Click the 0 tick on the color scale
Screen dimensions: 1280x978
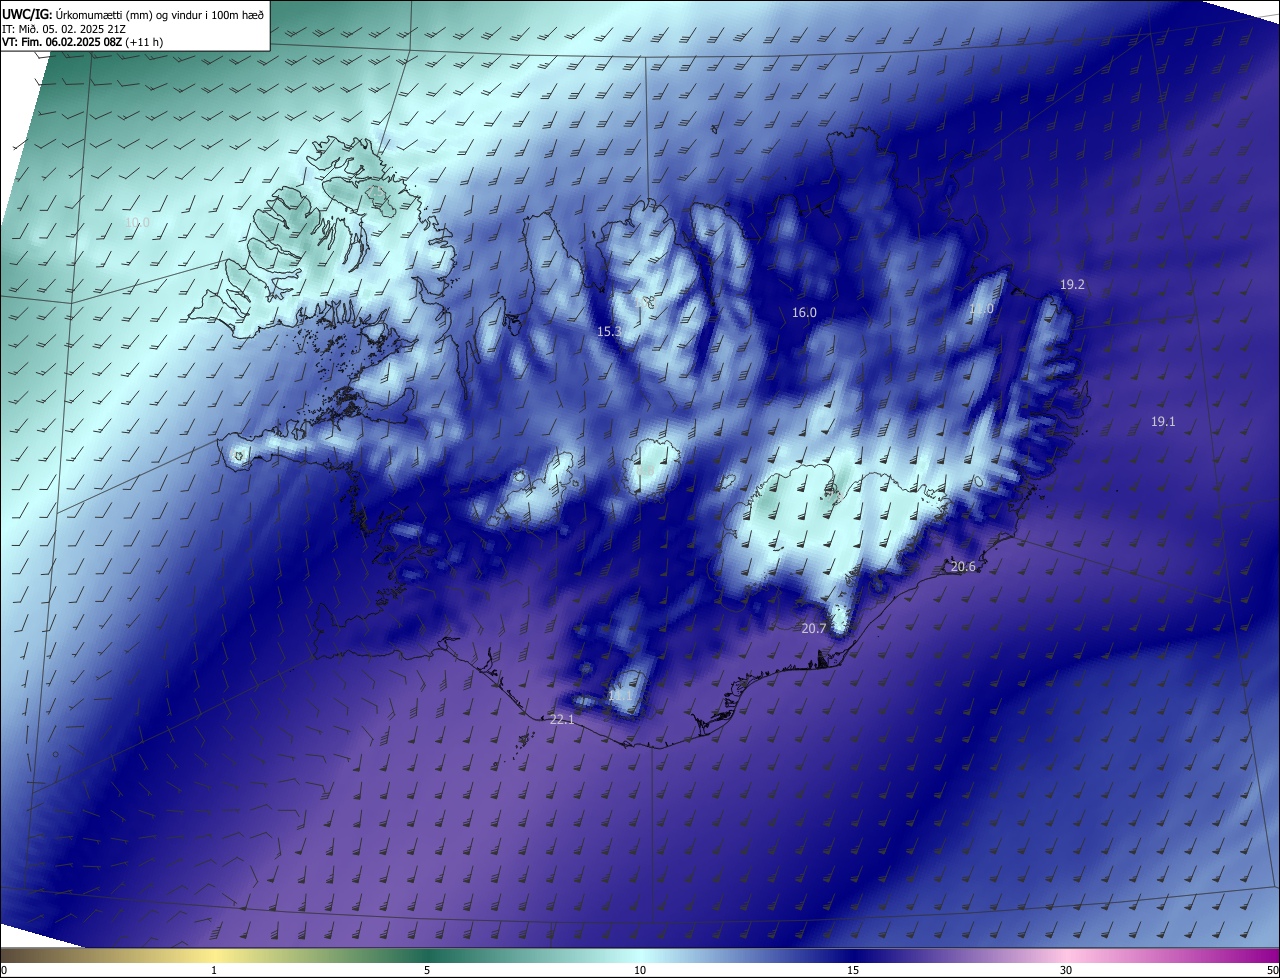[4, 970]
